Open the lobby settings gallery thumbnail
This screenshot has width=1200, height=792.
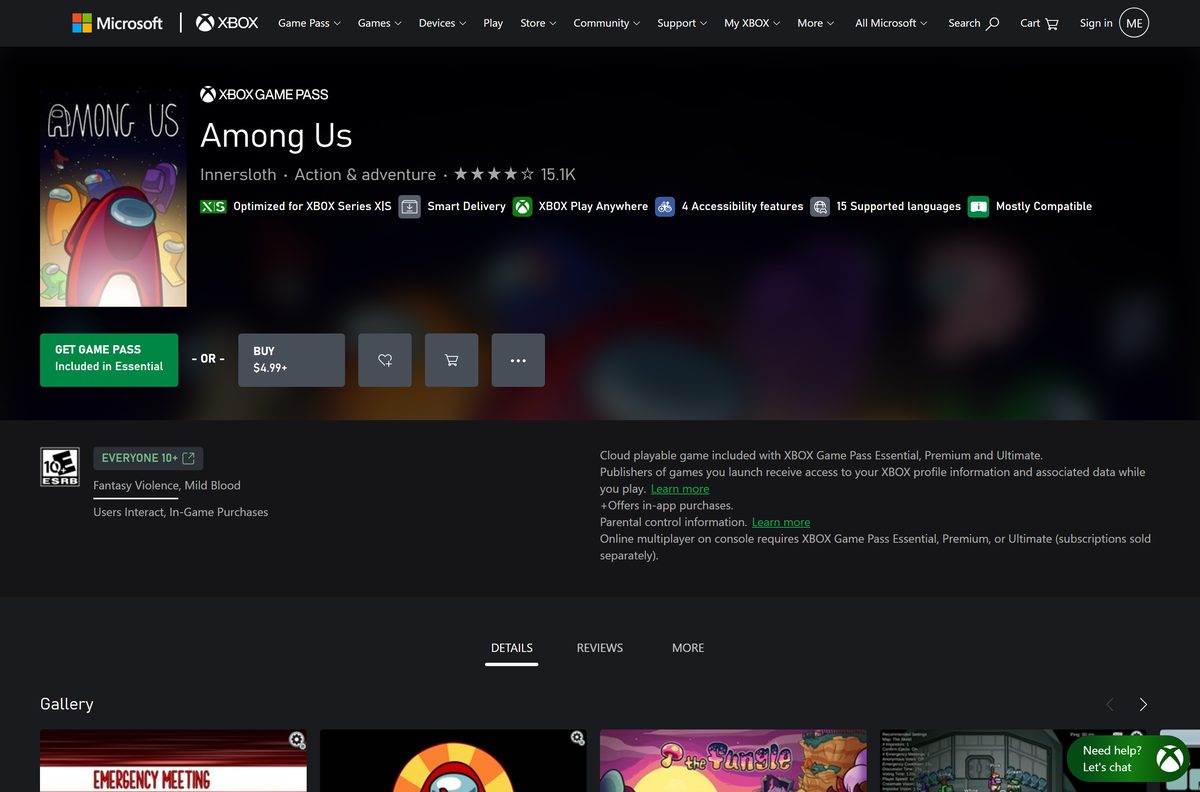[1013, 761]
